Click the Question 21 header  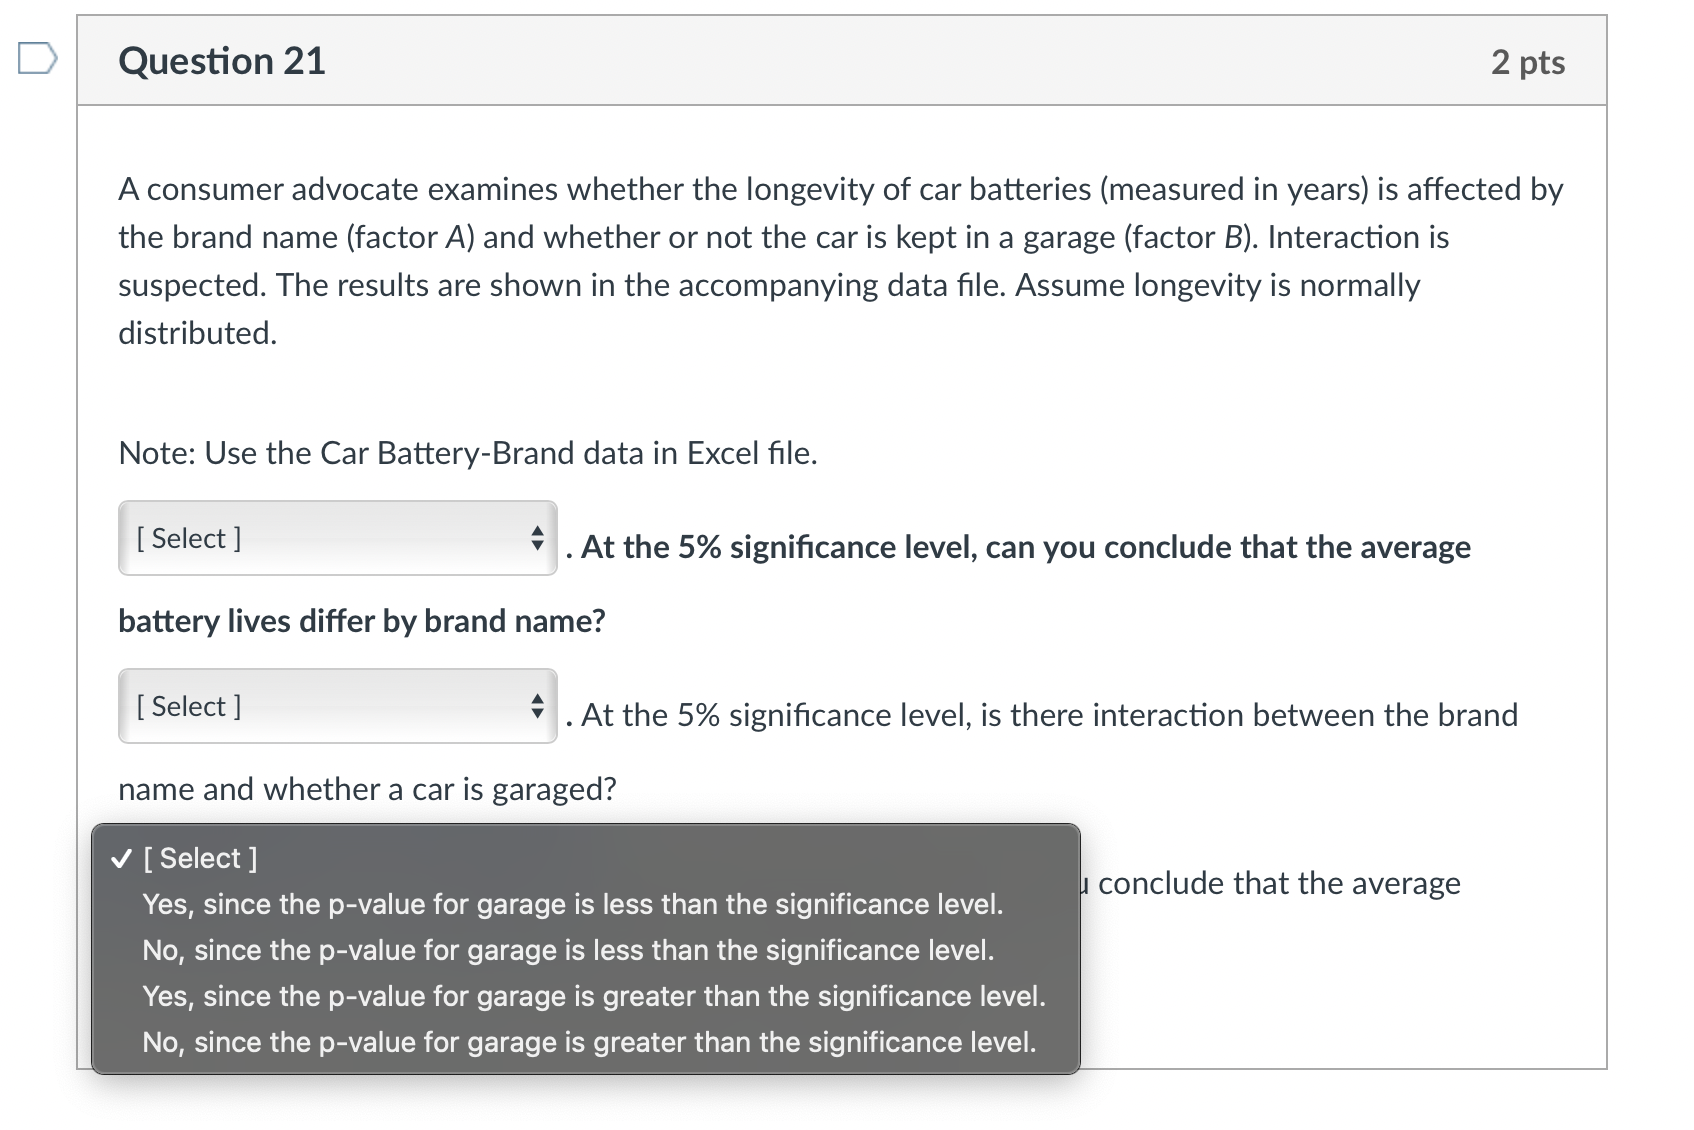tap(221, 60)
